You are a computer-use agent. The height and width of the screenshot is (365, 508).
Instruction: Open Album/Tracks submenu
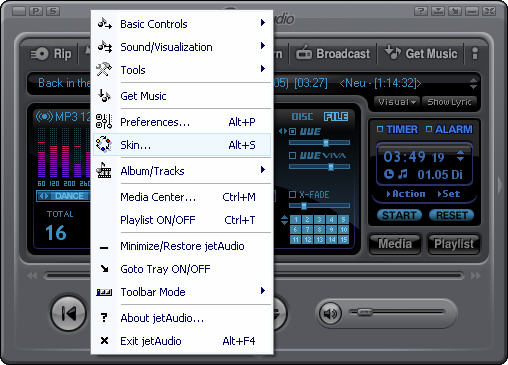point(182,171)
